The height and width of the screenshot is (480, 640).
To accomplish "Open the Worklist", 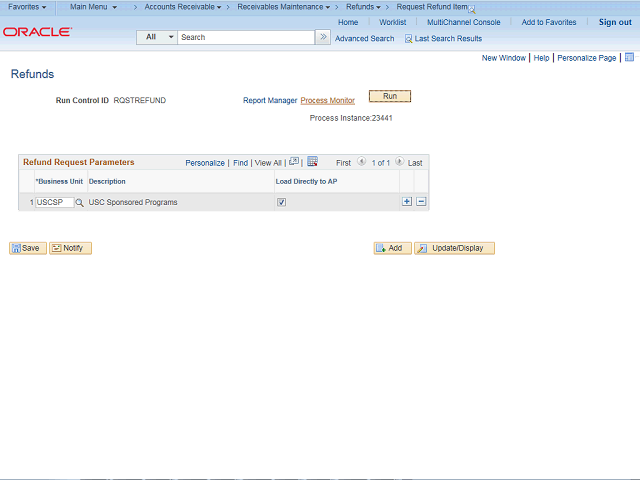I will [393, 22].
